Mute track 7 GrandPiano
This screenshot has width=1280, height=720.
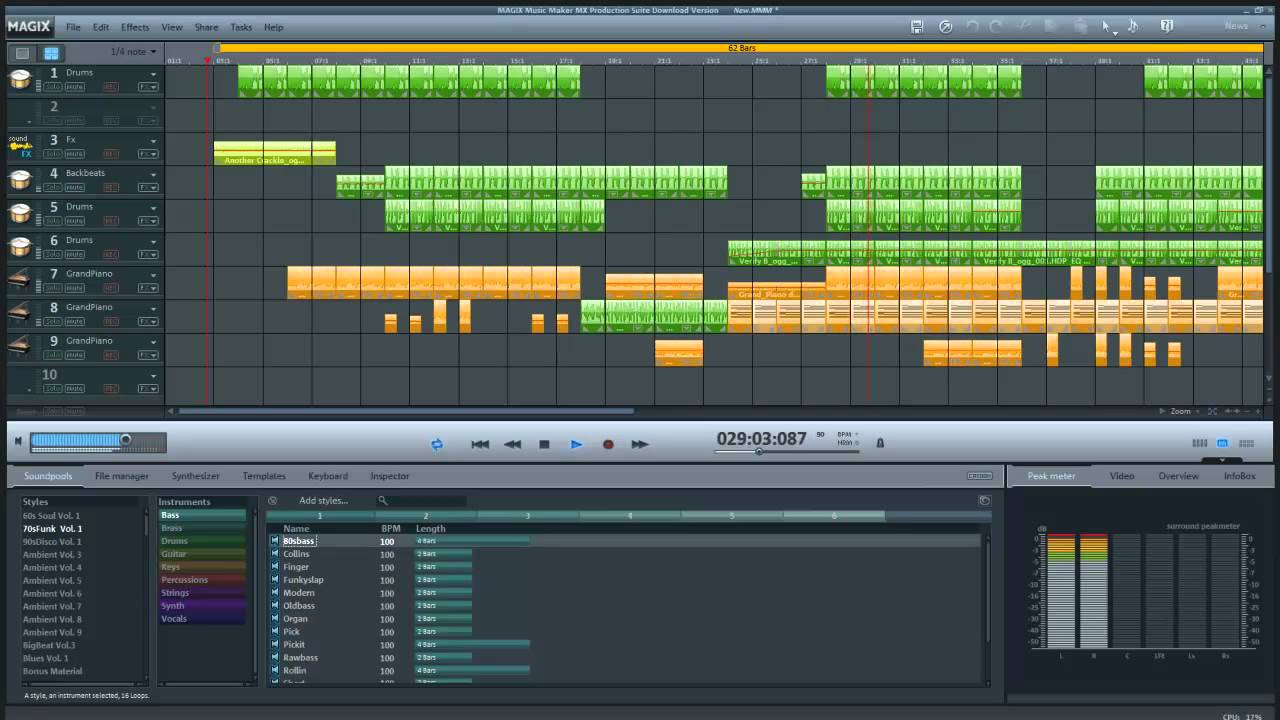(x=75, y=288)
